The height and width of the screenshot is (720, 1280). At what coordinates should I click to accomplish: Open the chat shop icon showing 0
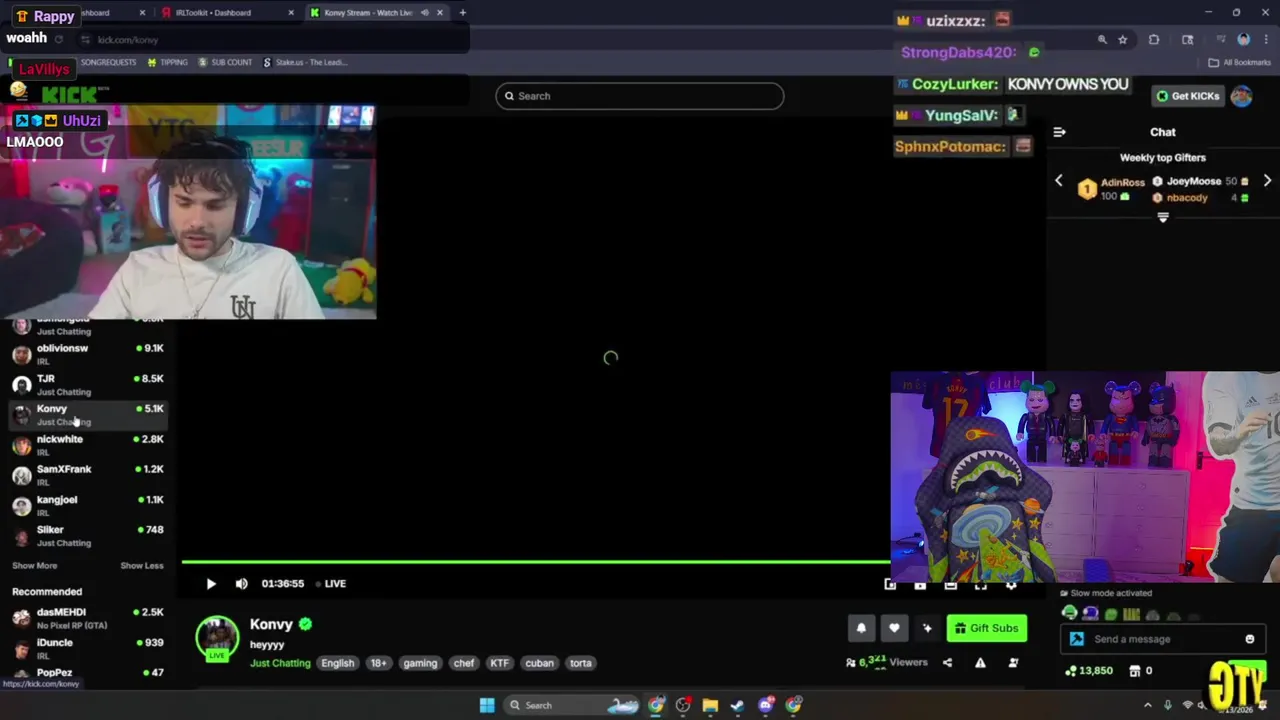[1141, 671]
